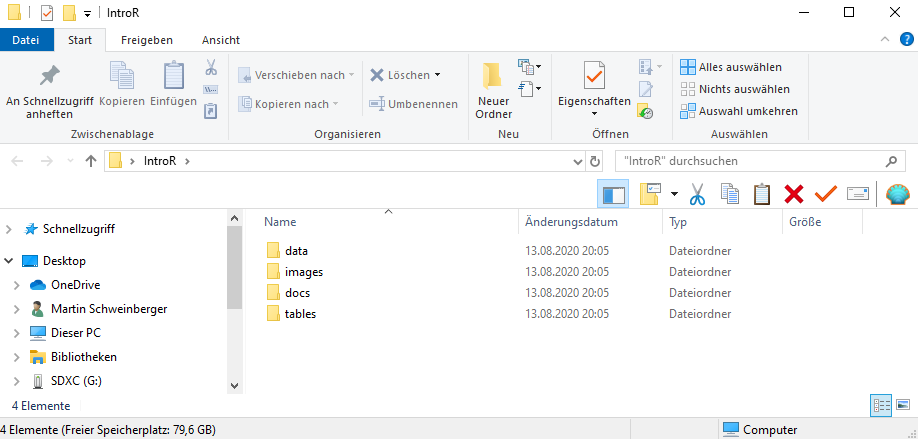
Task: Switch to details view in status bar
Action: (881, 406)
